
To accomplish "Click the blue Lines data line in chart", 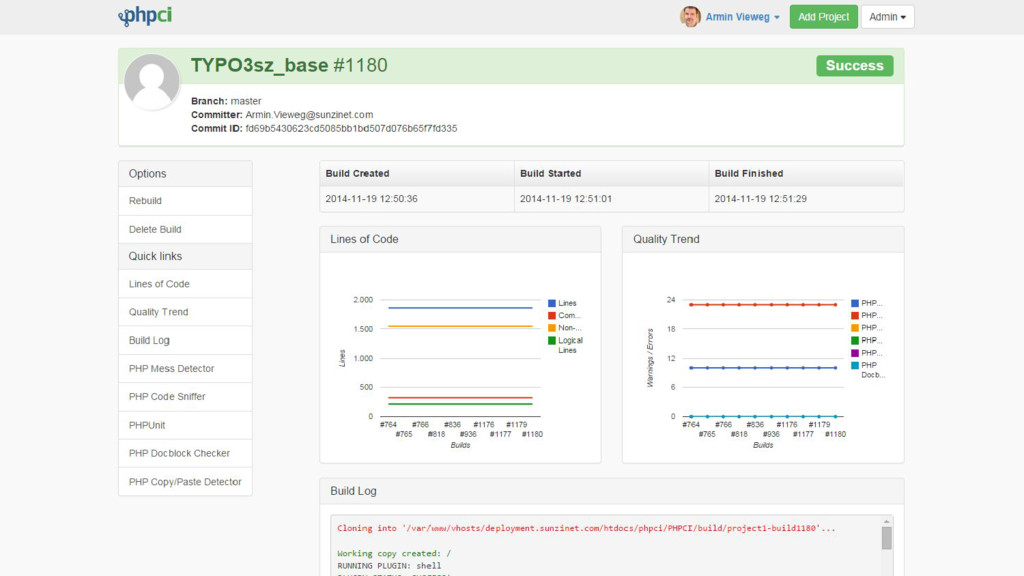I will [x=460, y=308].
